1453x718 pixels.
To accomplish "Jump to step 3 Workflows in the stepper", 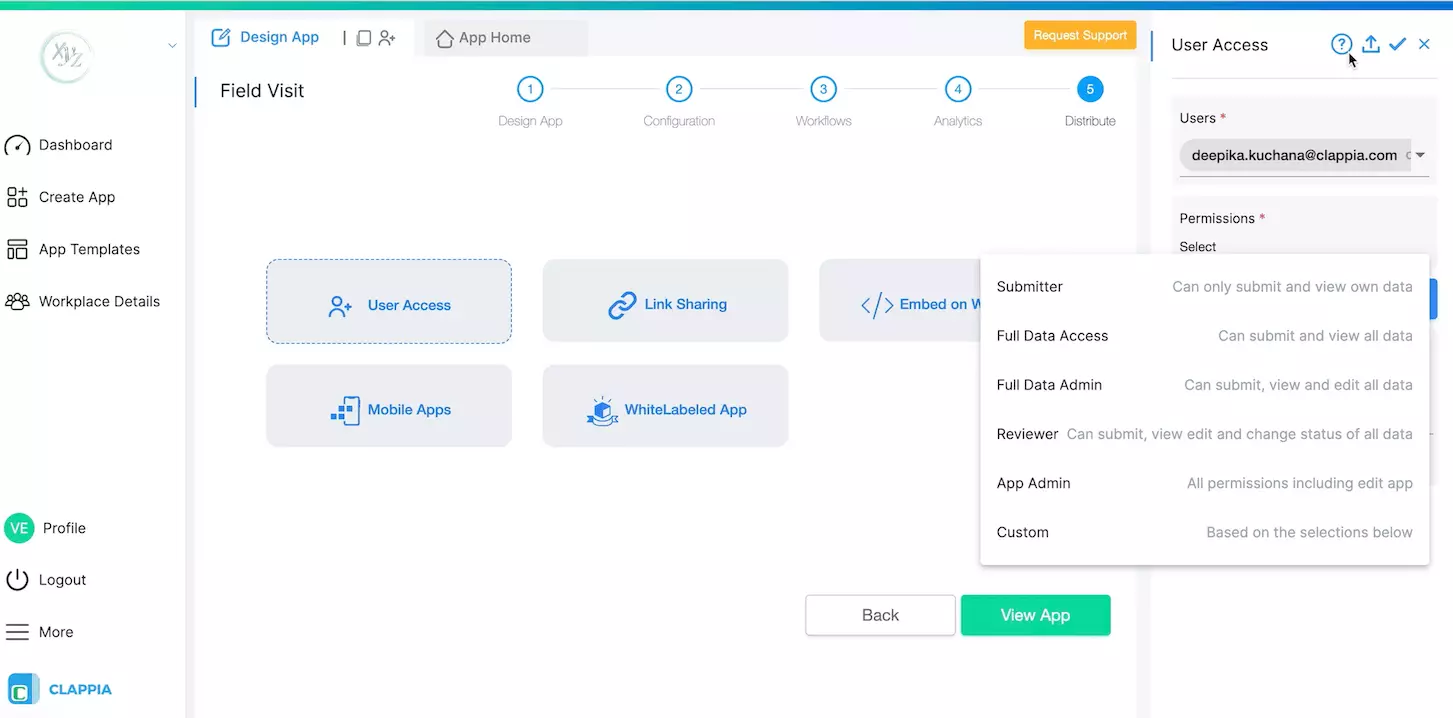I will [x=822, y=90].
